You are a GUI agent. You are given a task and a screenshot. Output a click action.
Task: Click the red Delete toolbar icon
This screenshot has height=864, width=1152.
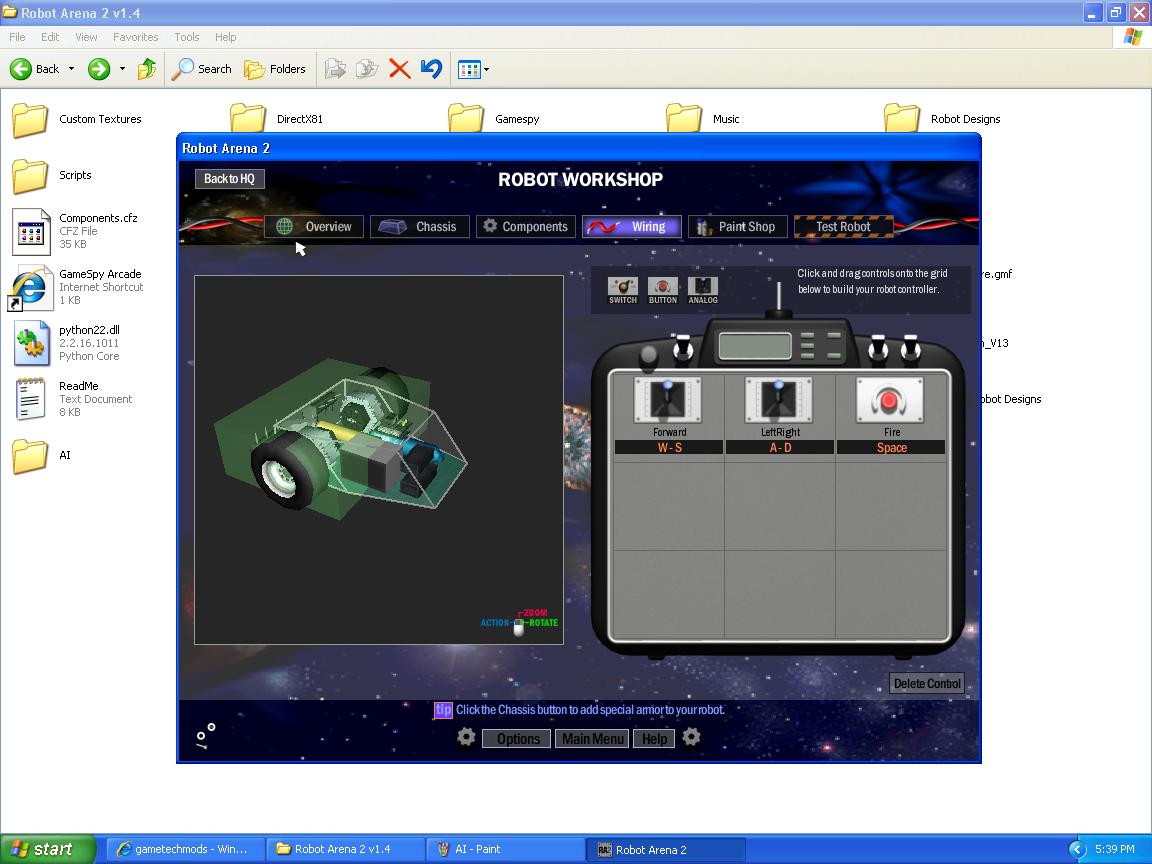click(x=400, y=69)
